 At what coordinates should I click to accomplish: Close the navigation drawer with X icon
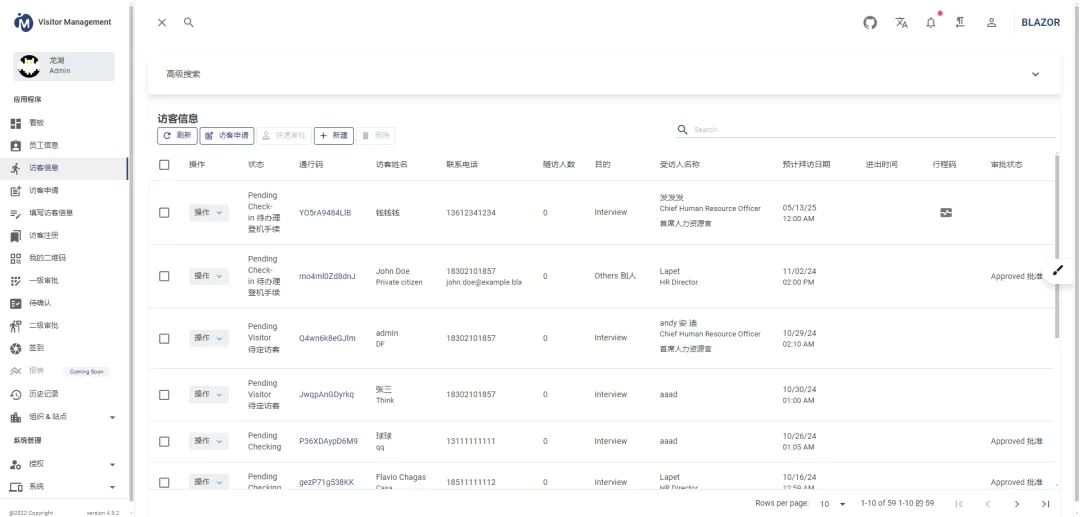click(x=162, y=23)
